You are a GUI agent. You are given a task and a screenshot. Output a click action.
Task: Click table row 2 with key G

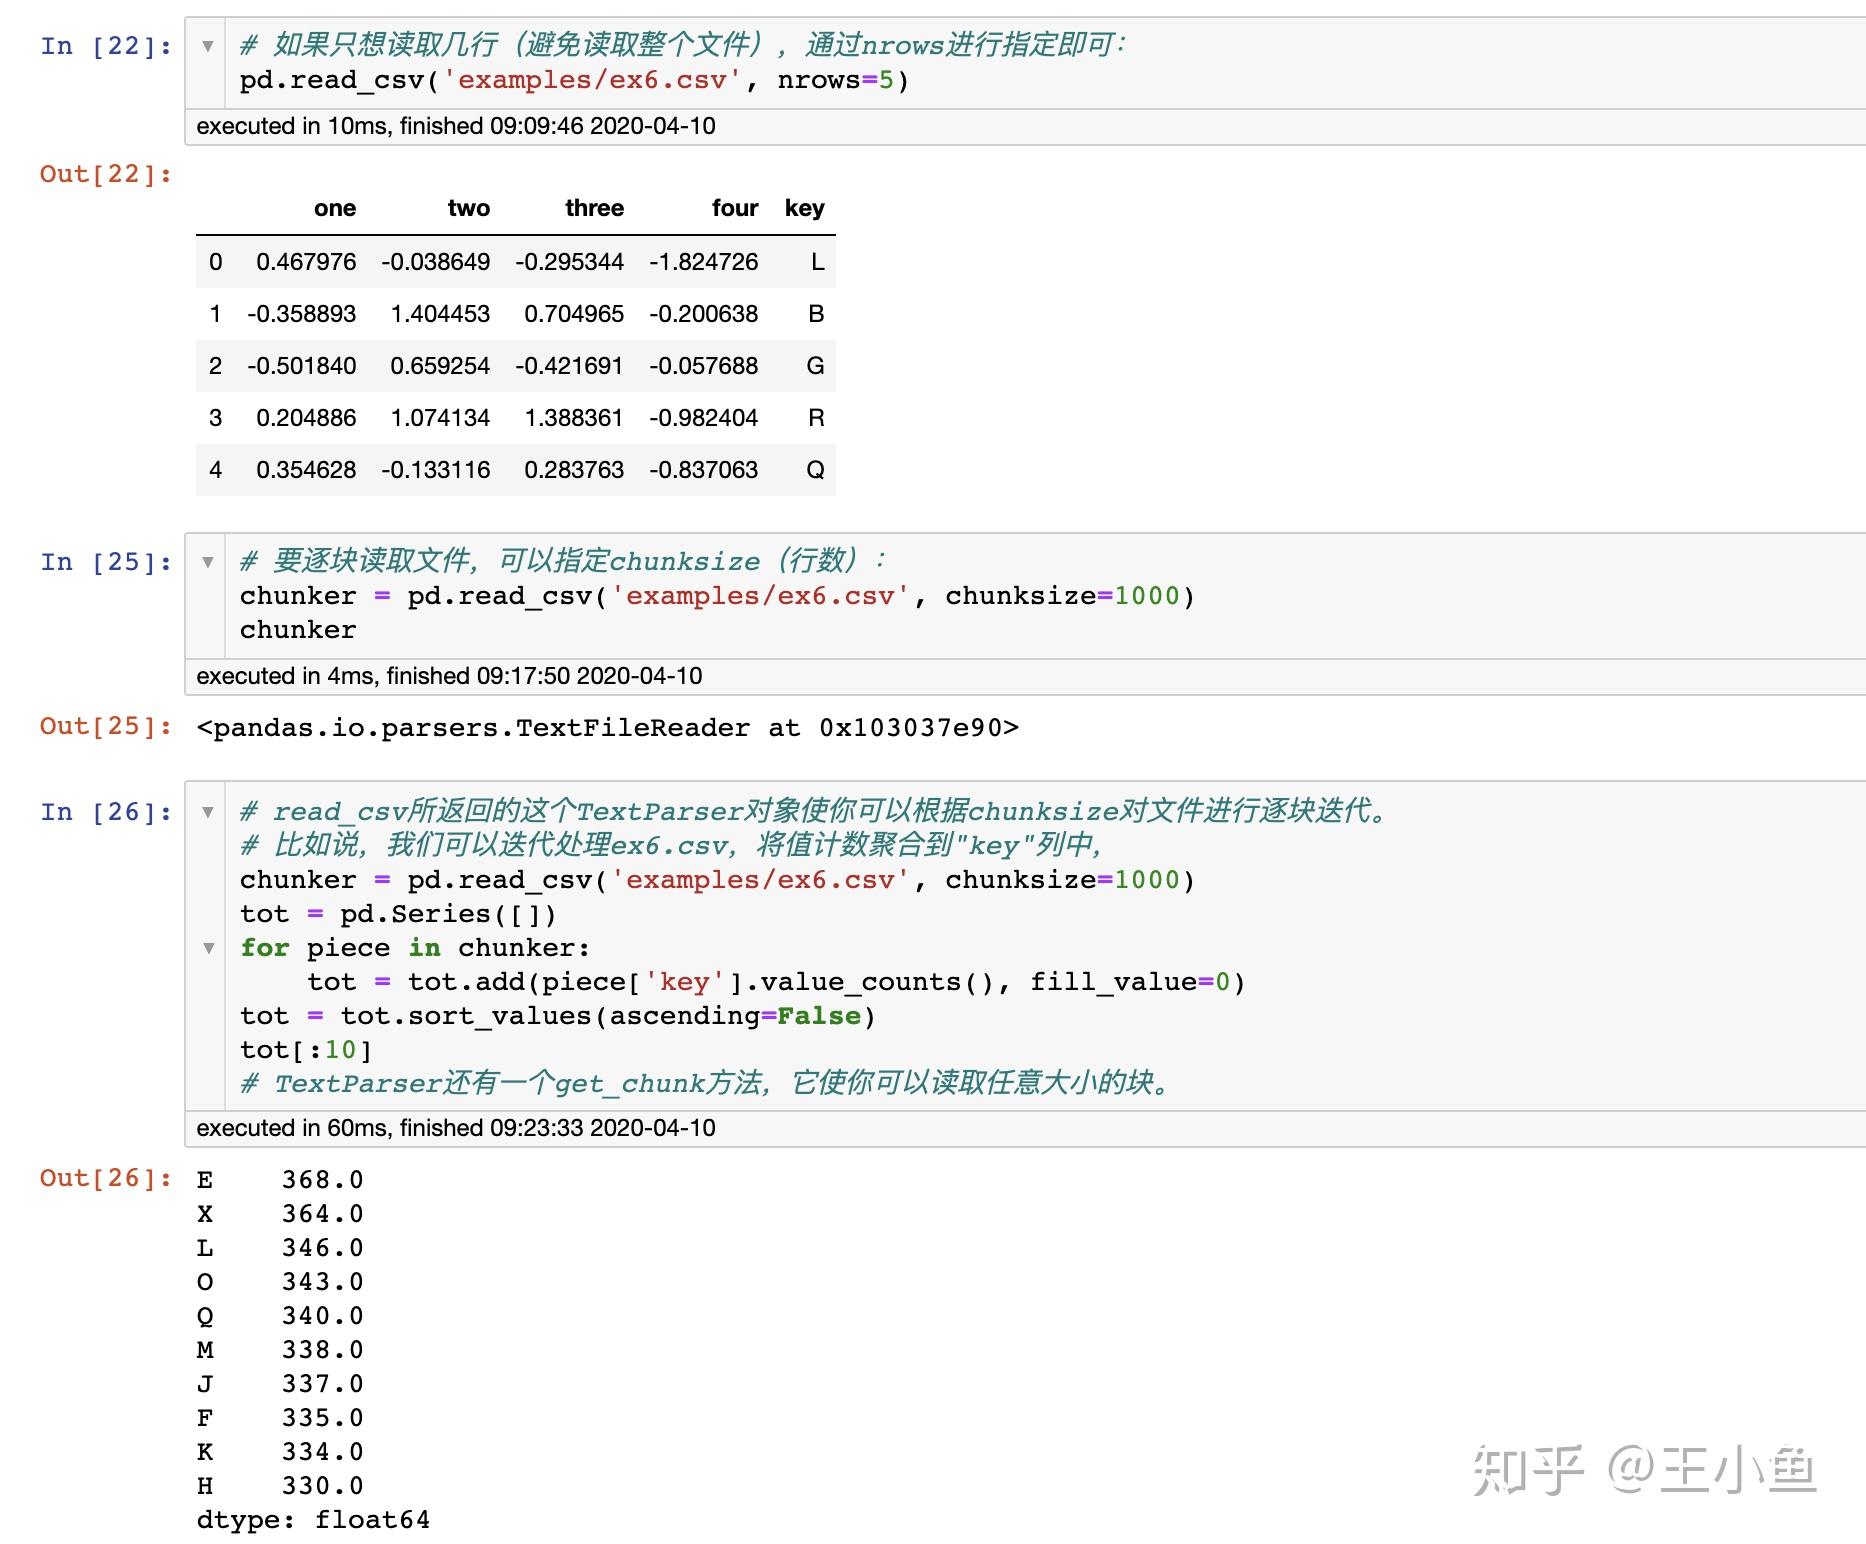click(x=516, y=366)
